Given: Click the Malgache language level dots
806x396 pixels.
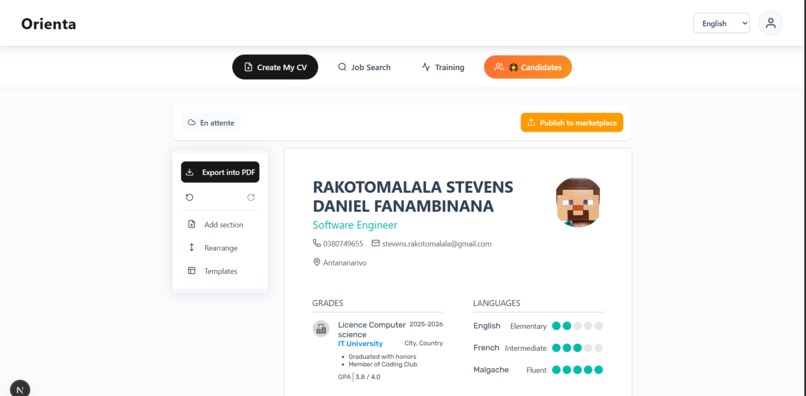Looking at the screenshot, I should [x=577, y=370].
